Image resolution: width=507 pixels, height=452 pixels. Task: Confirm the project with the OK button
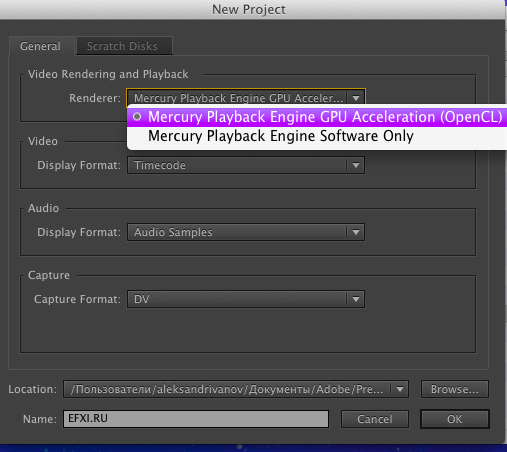point(455,419)
